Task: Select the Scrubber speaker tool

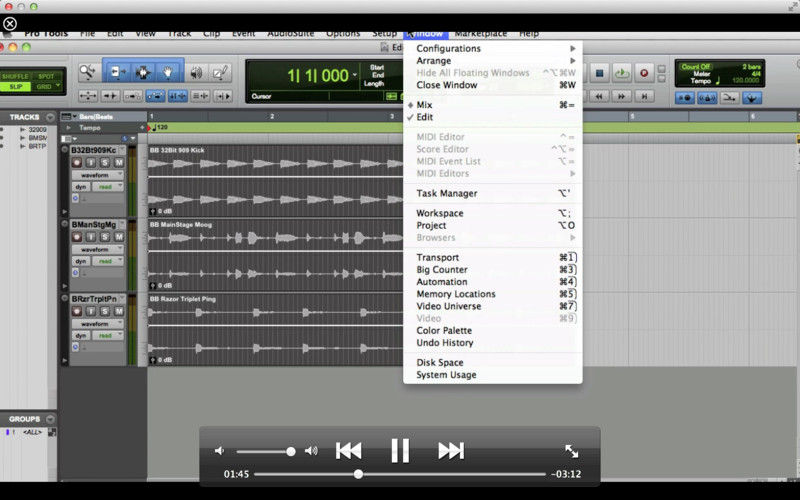Action: (x=196, y=73)
